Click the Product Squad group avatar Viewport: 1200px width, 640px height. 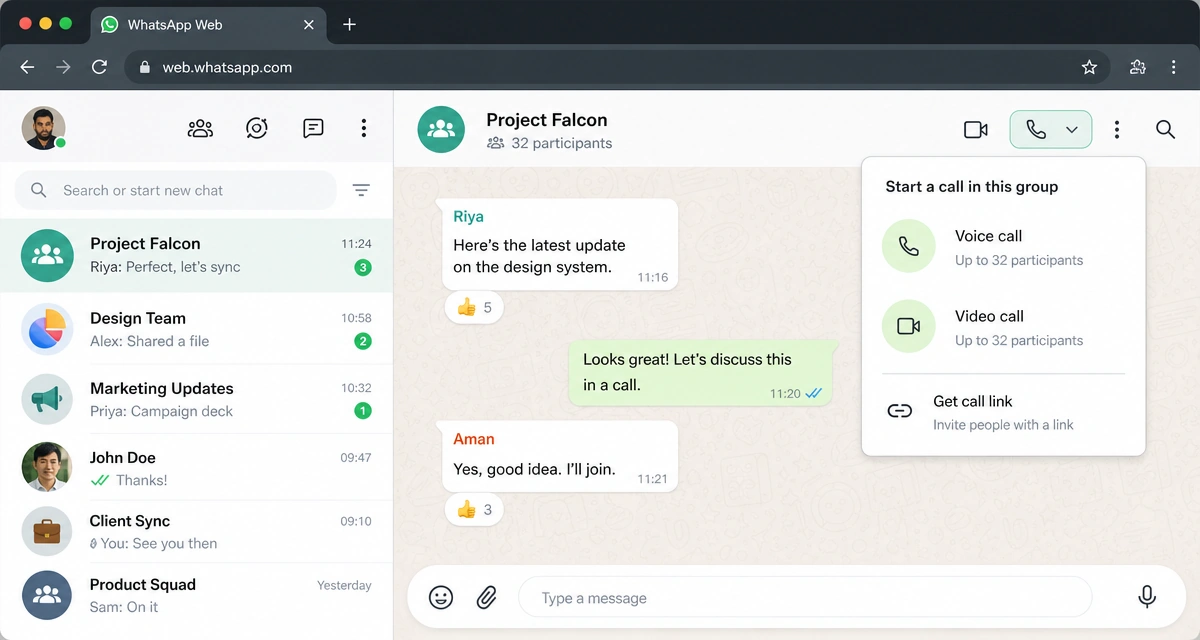pyautogui.click(x=47, y=595)
